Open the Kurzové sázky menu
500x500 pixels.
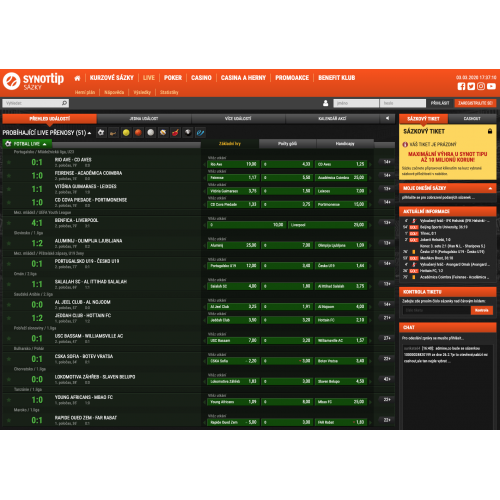point(112,78)
